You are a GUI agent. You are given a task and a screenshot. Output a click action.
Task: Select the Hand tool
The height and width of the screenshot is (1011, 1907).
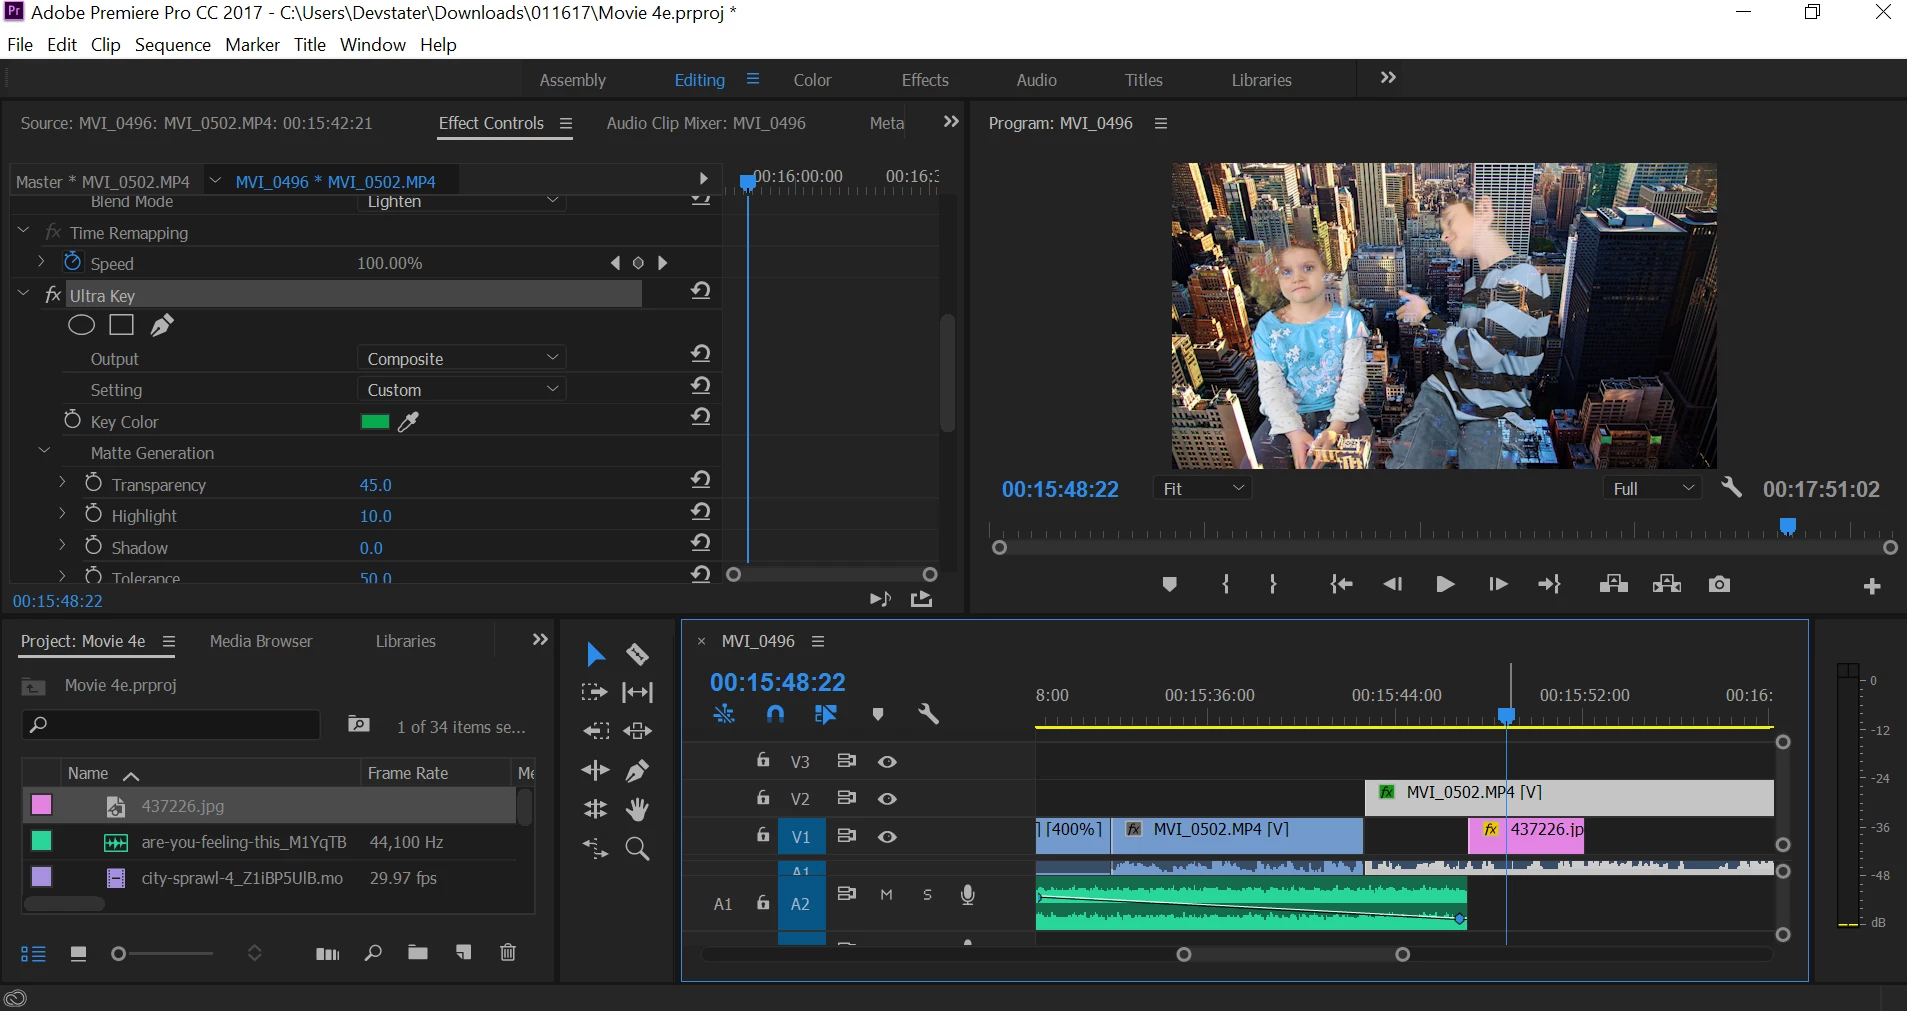coord(637,809)
